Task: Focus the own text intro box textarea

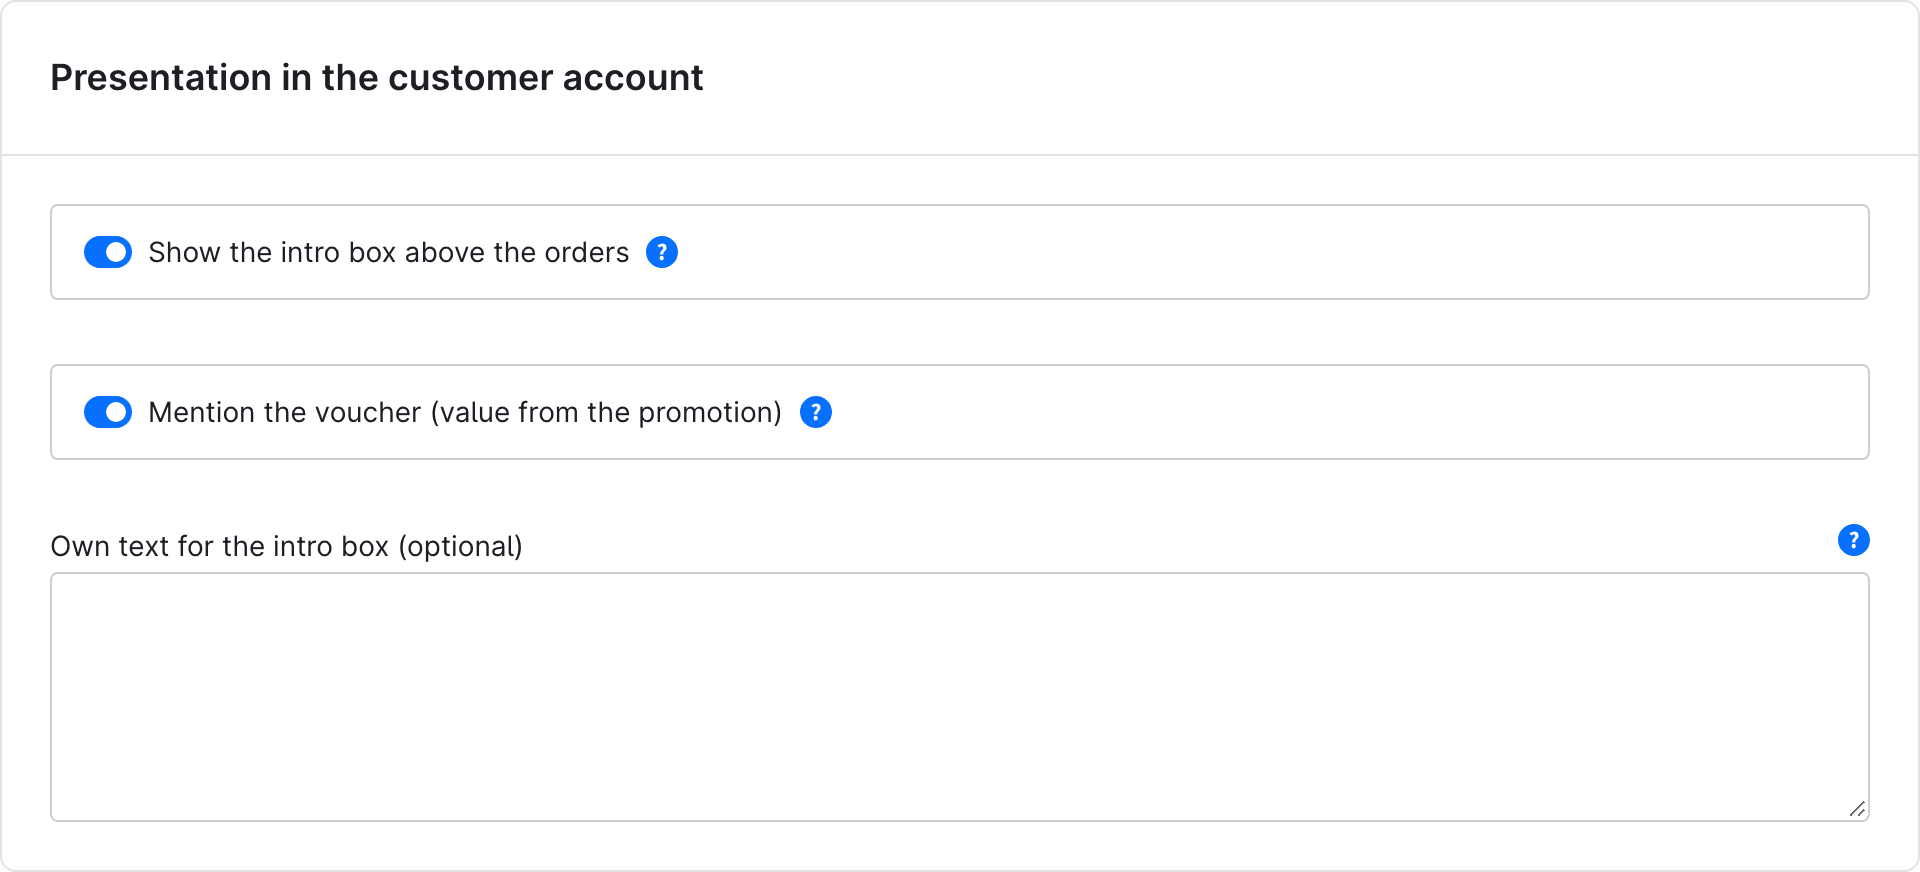Action: (960, 697)
